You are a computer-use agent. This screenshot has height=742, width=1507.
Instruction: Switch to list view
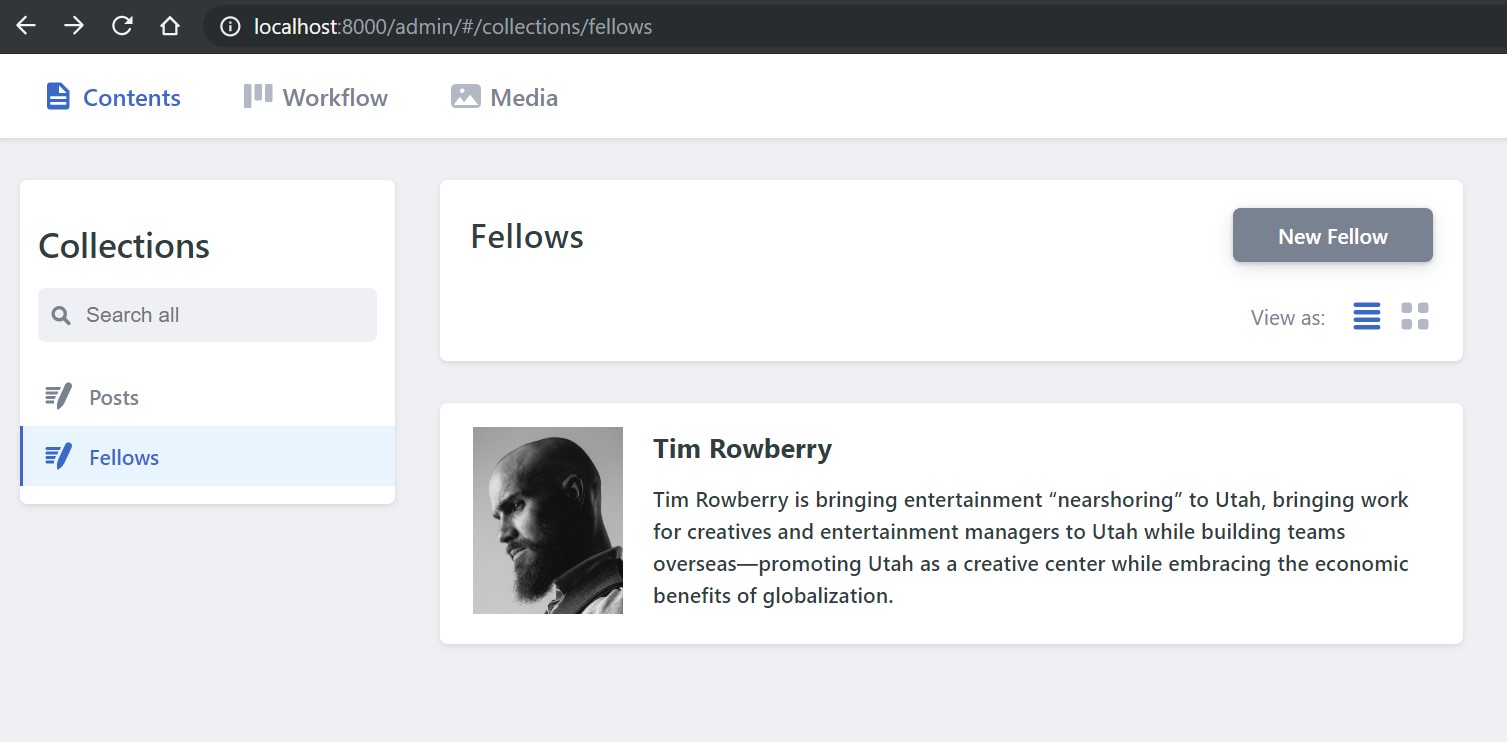click(x=1367, y=316)
